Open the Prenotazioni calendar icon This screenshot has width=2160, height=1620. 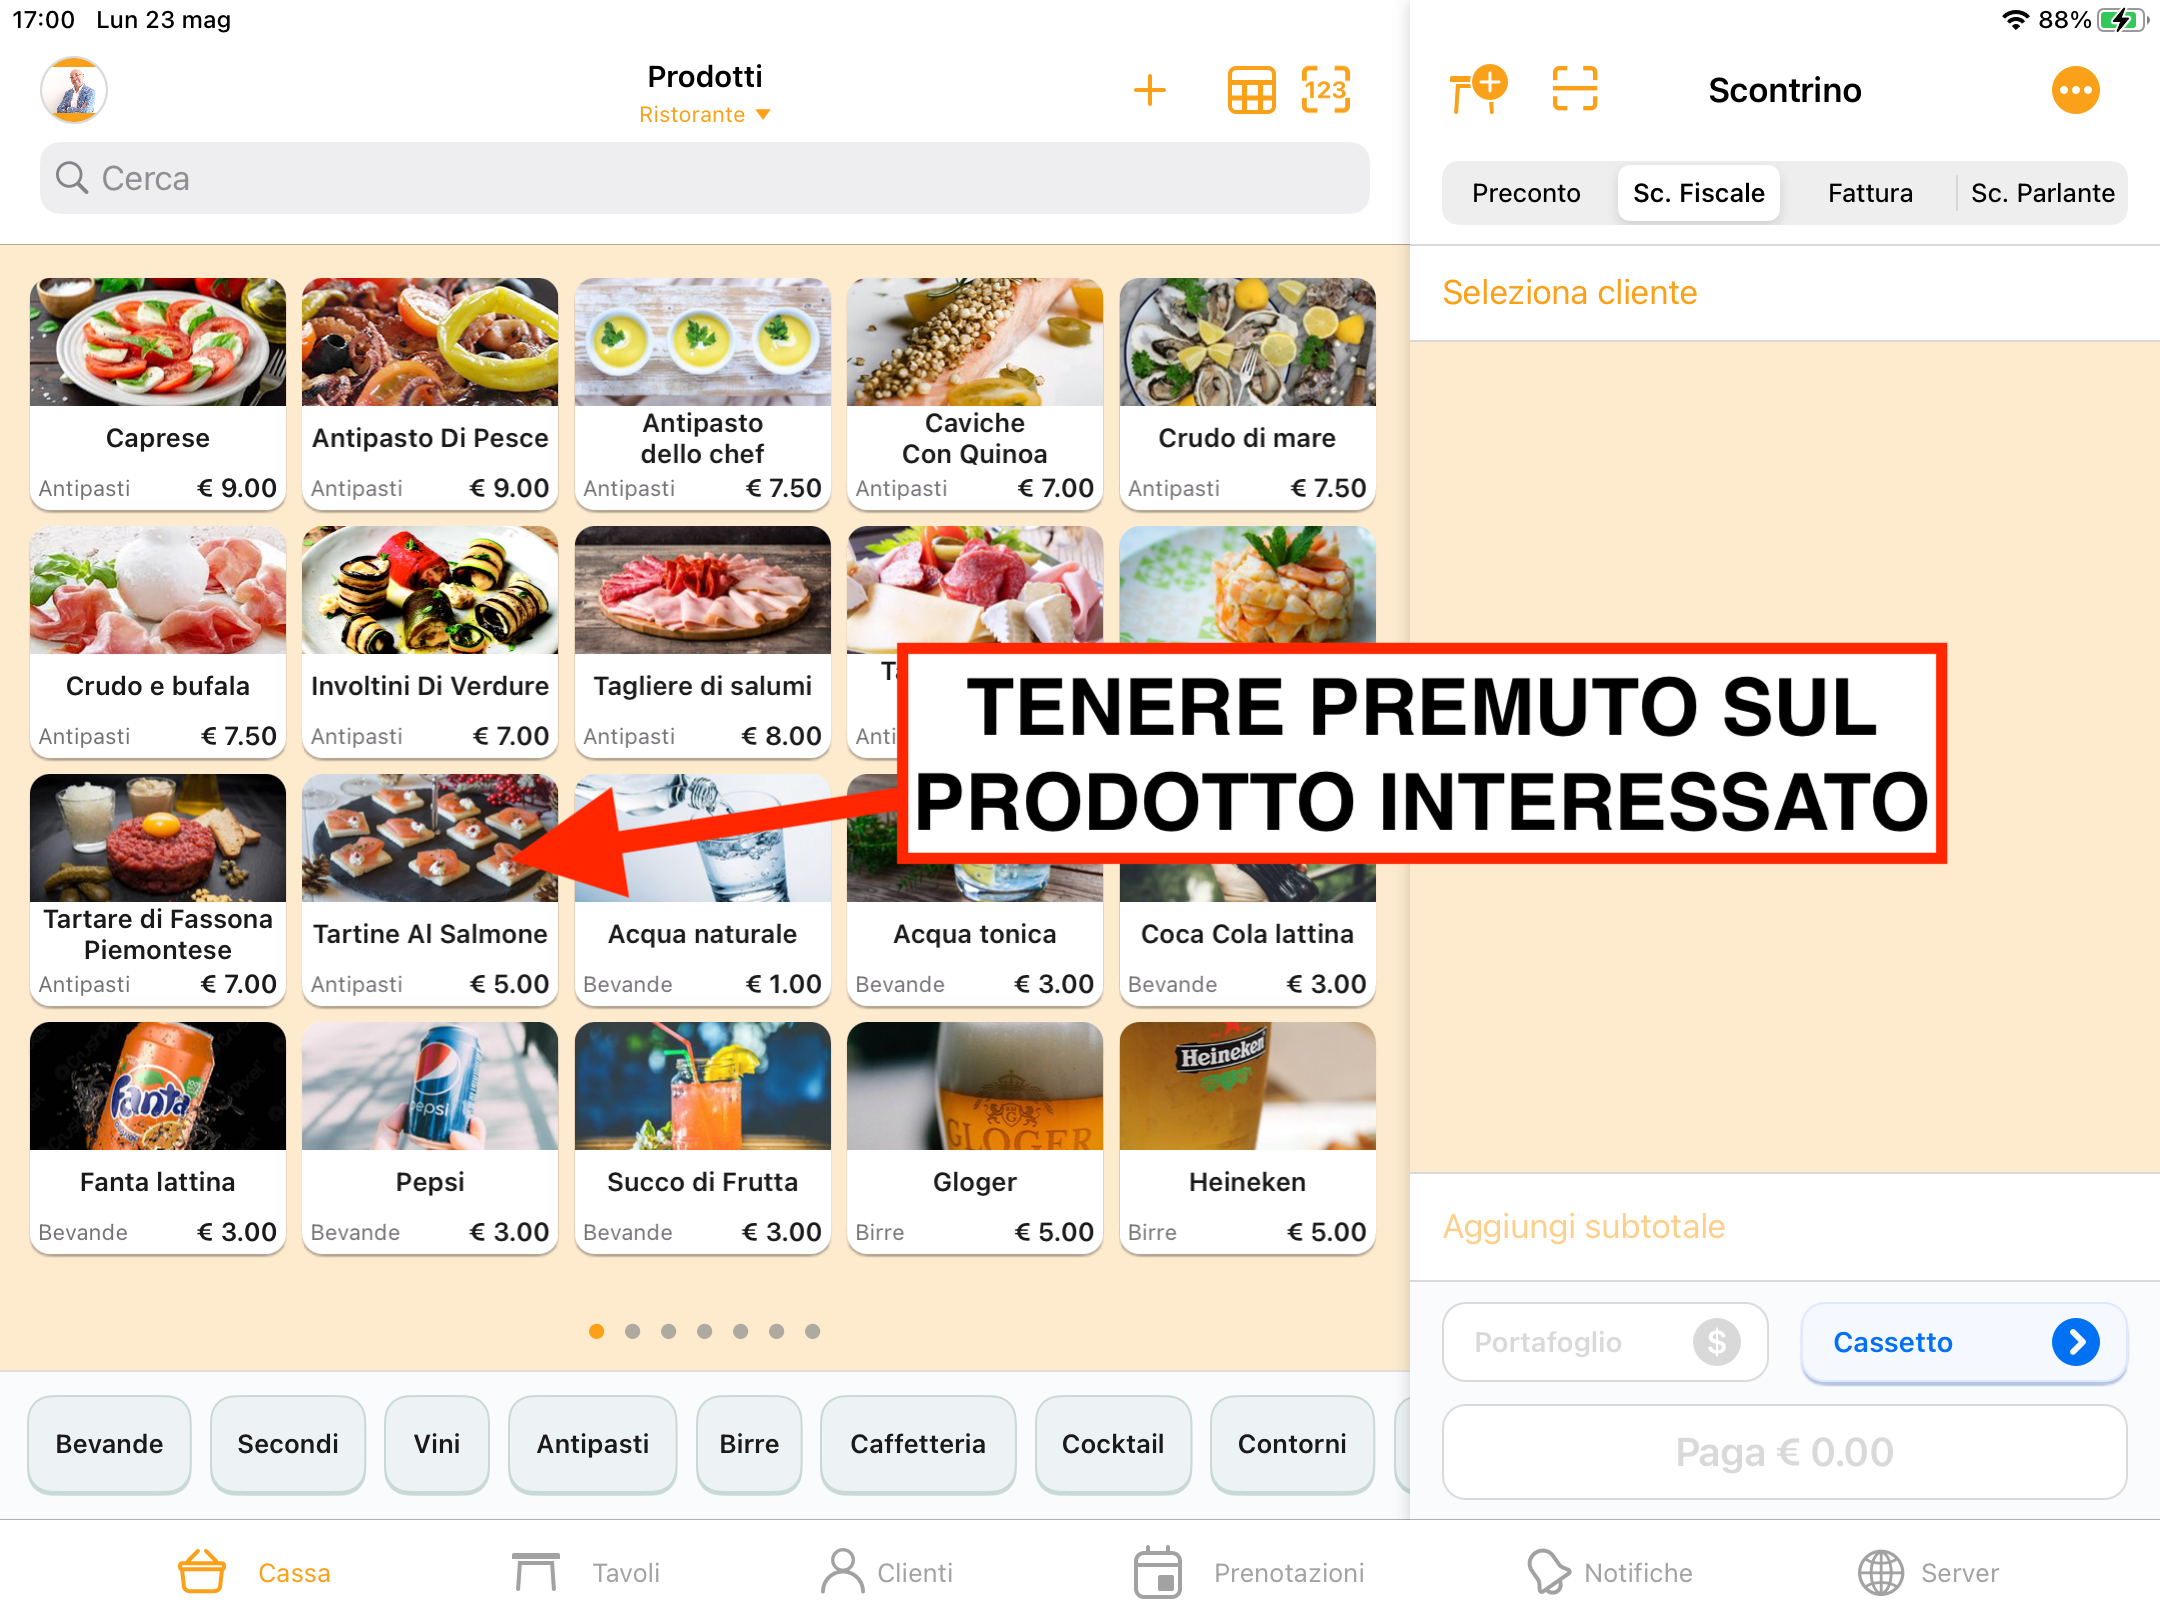tap(1158, 1572)
